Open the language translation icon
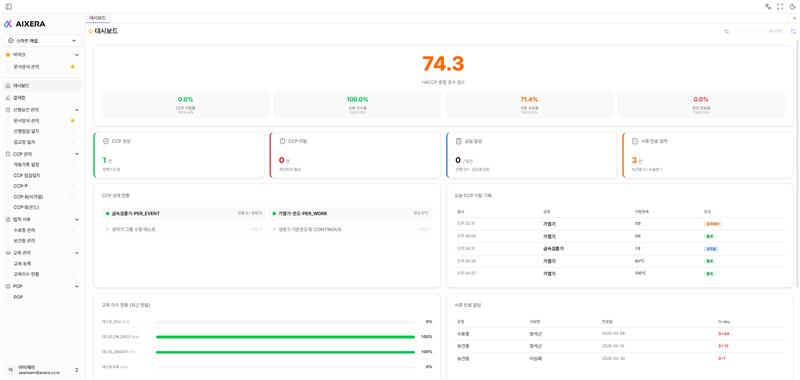This screenshot has width=800, height=380. pos(768,7)
